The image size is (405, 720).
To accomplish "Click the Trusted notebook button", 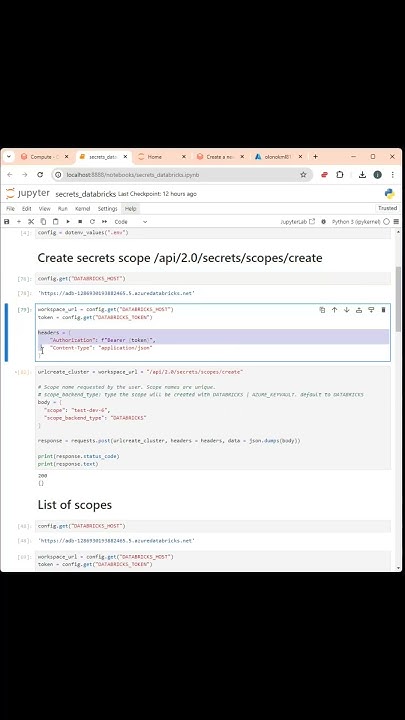I will coord(387,208).
